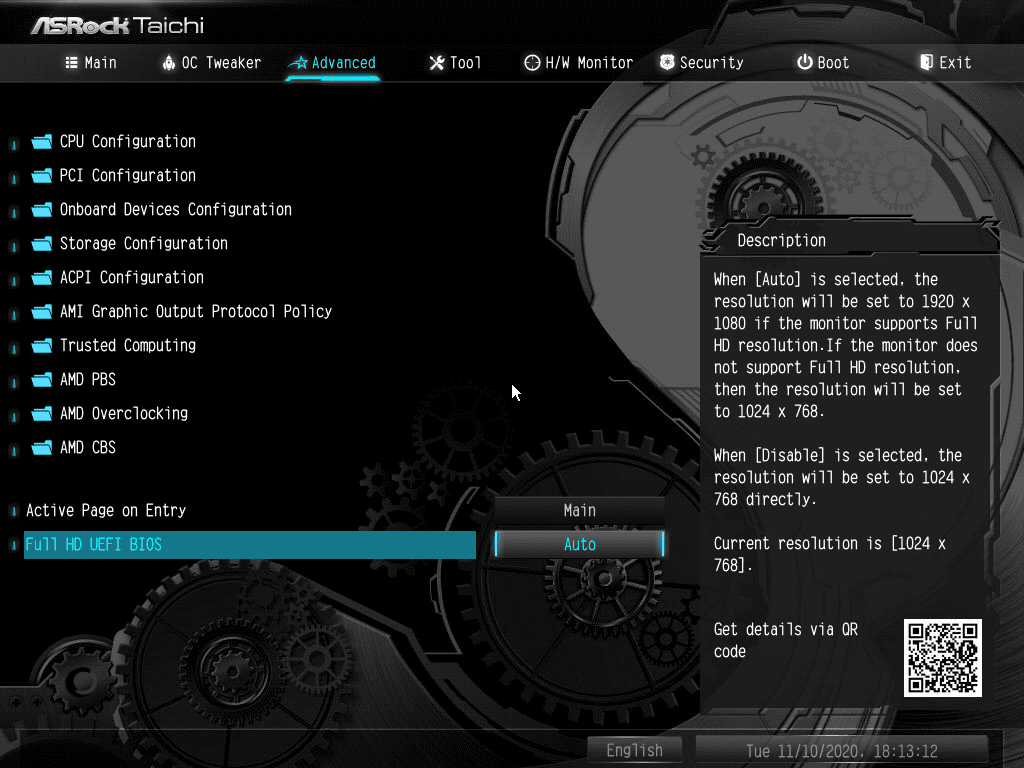Enter Onboard Devices Configuration
This screenshot has width=1024, height=768.
pyautogui.click(x=176, y=210)
